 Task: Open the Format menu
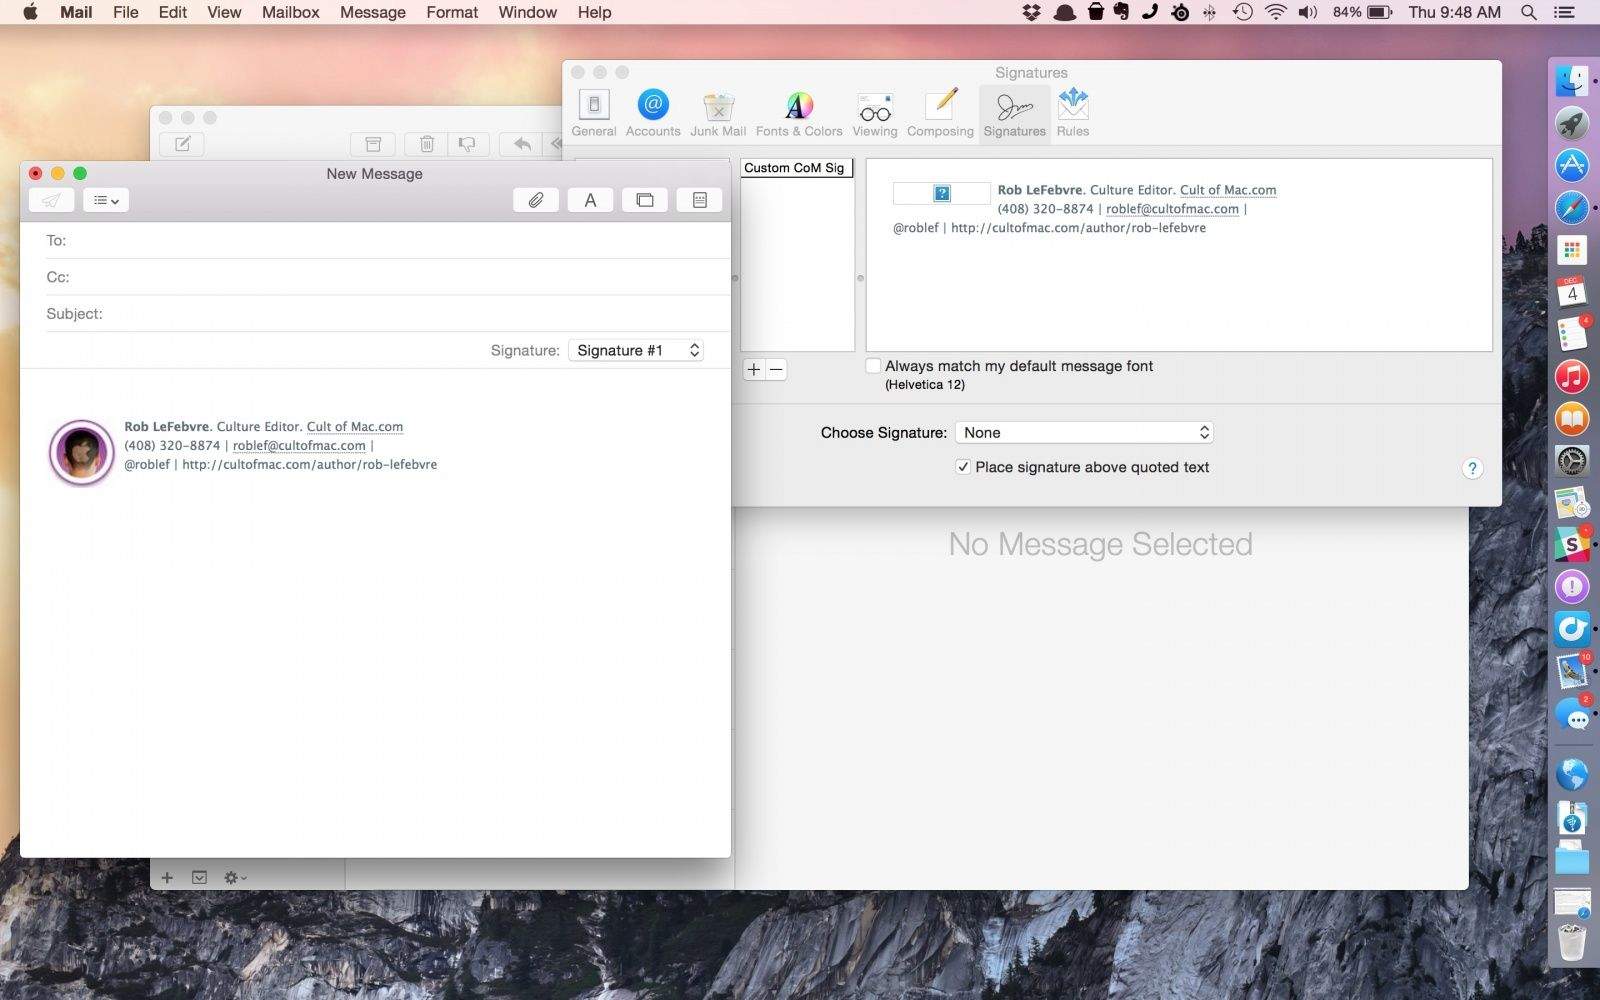click(451, 12)
